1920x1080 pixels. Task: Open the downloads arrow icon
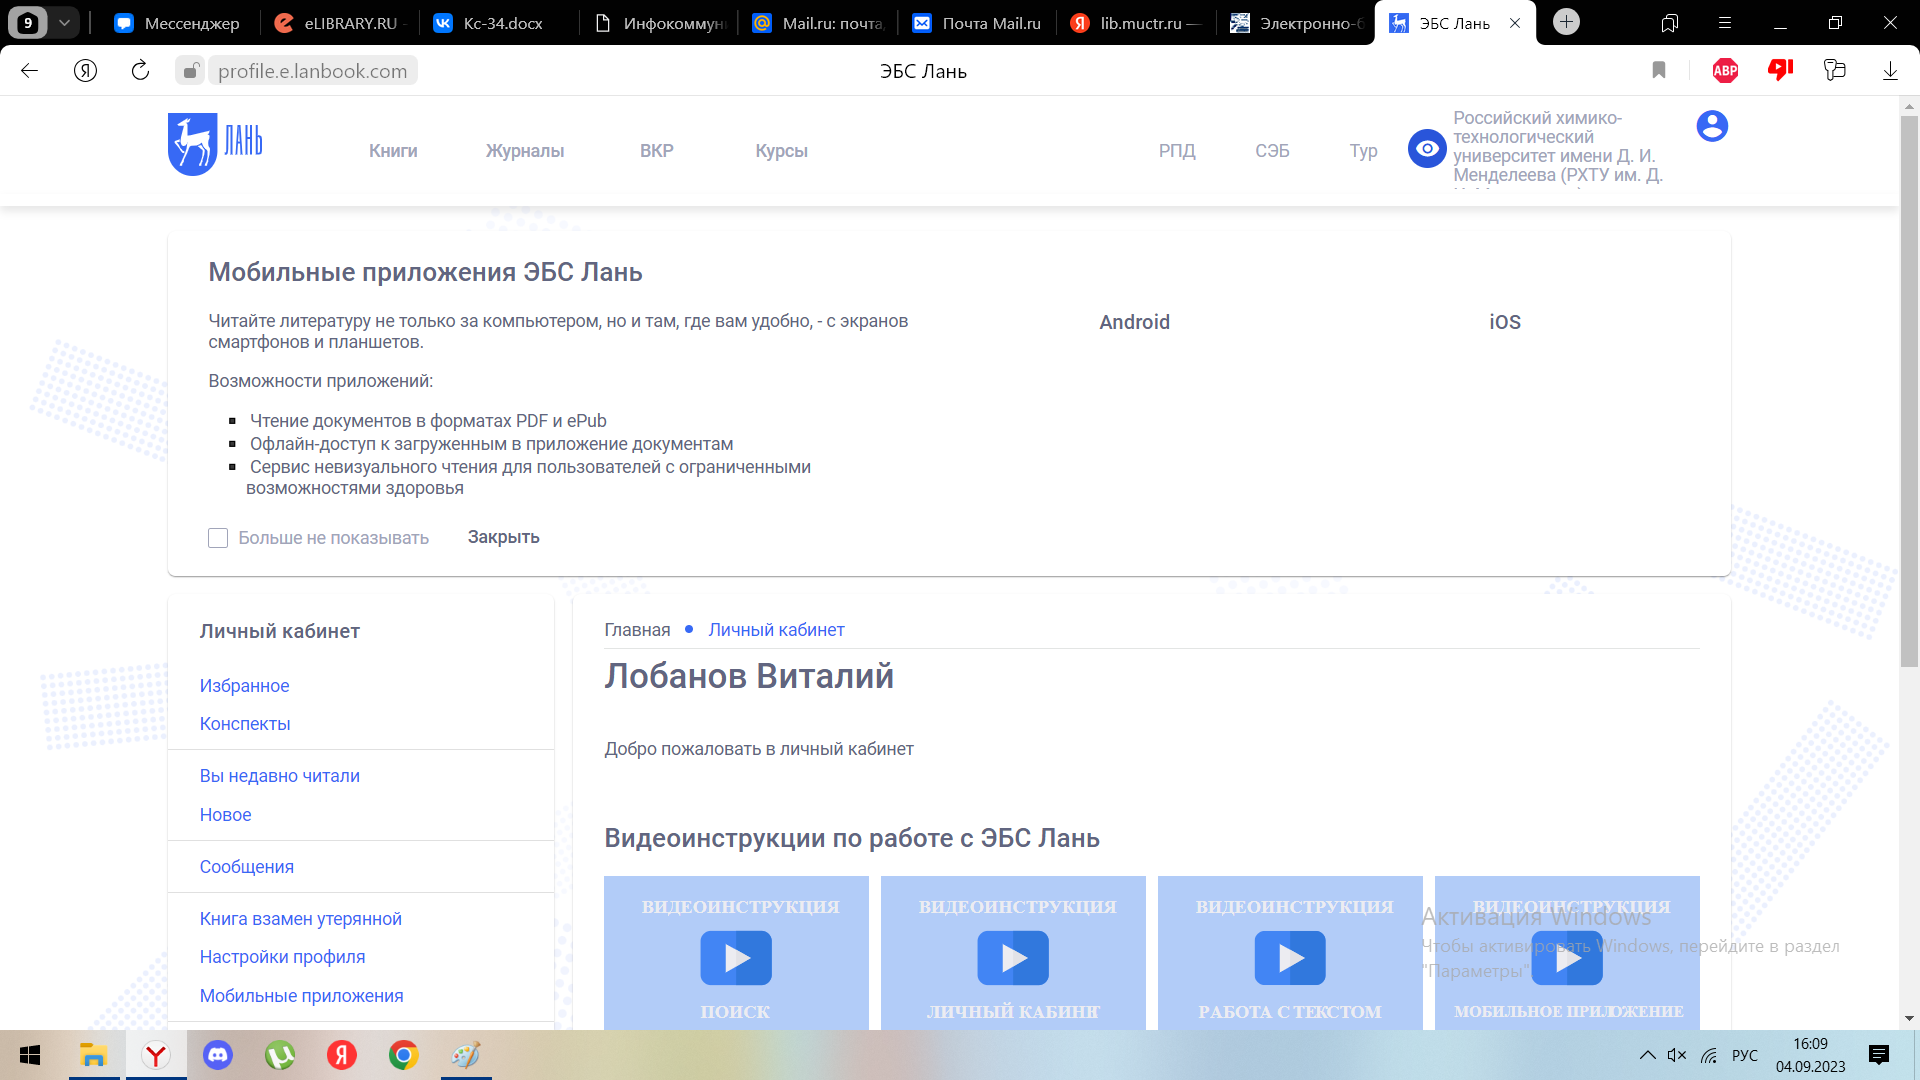click(1890, 71)
